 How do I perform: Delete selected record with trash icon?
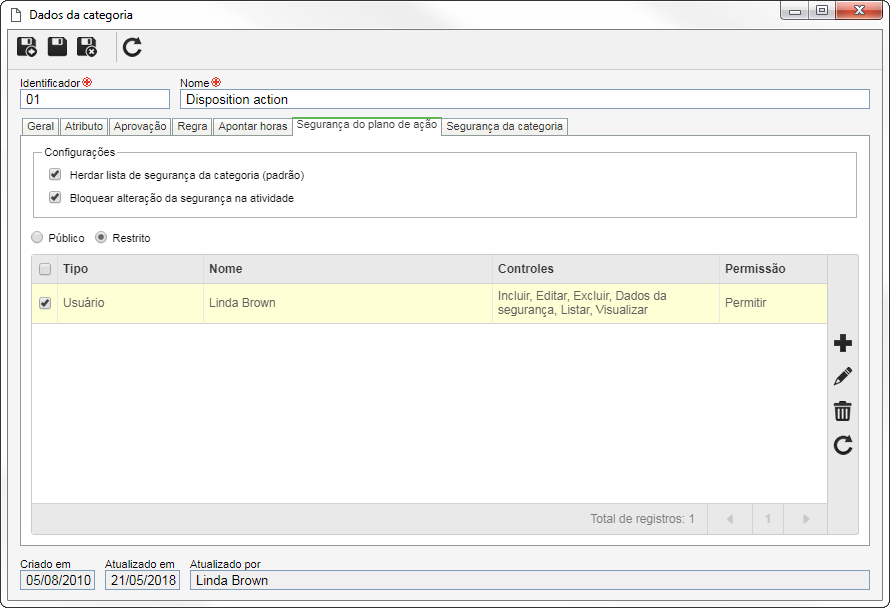[843, 411]
